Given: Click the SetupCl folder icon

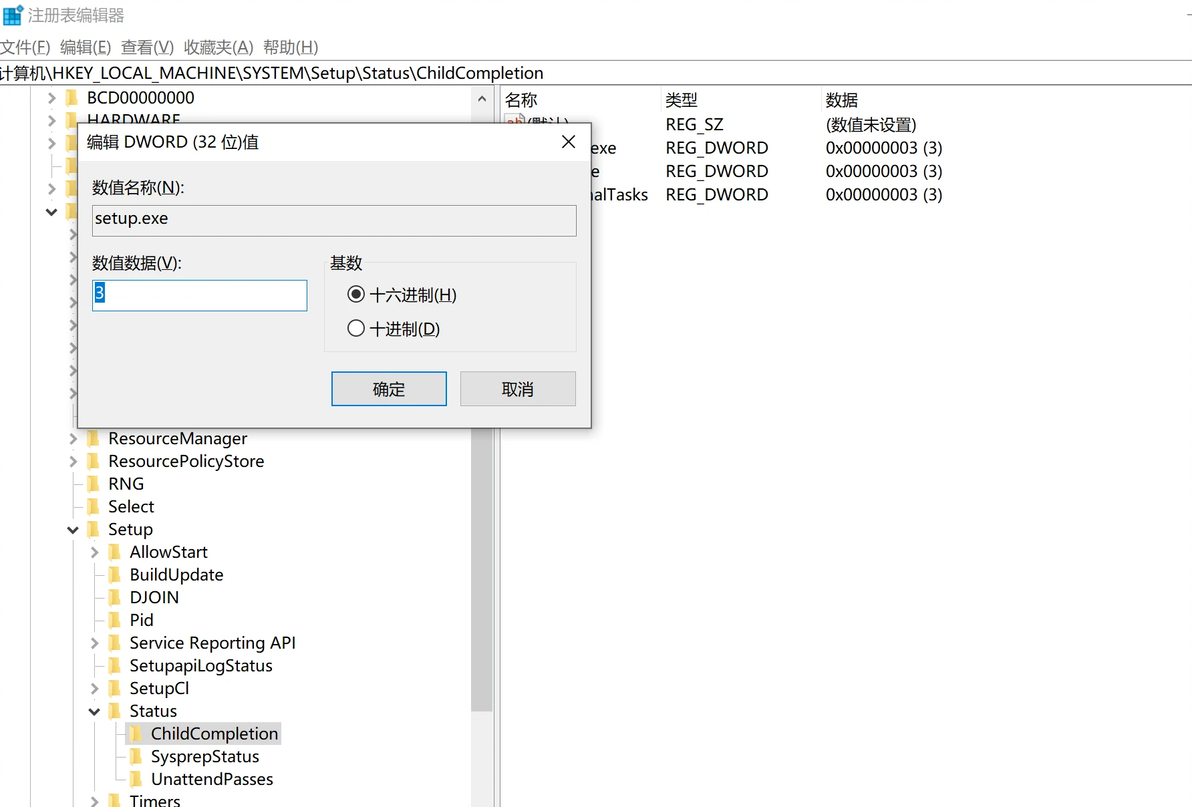Looking at the screenshot, I should coord(115,688).
